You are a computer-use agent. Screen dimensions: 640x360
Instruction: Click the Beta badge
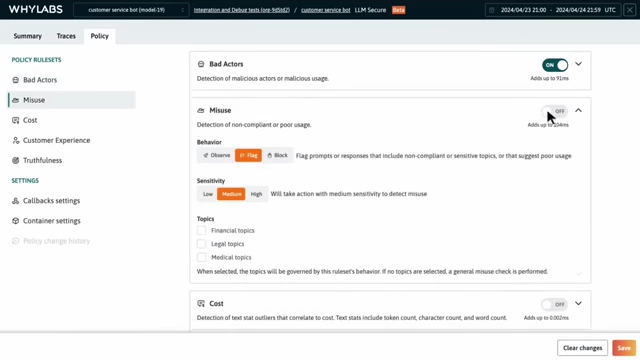(398, 10)
